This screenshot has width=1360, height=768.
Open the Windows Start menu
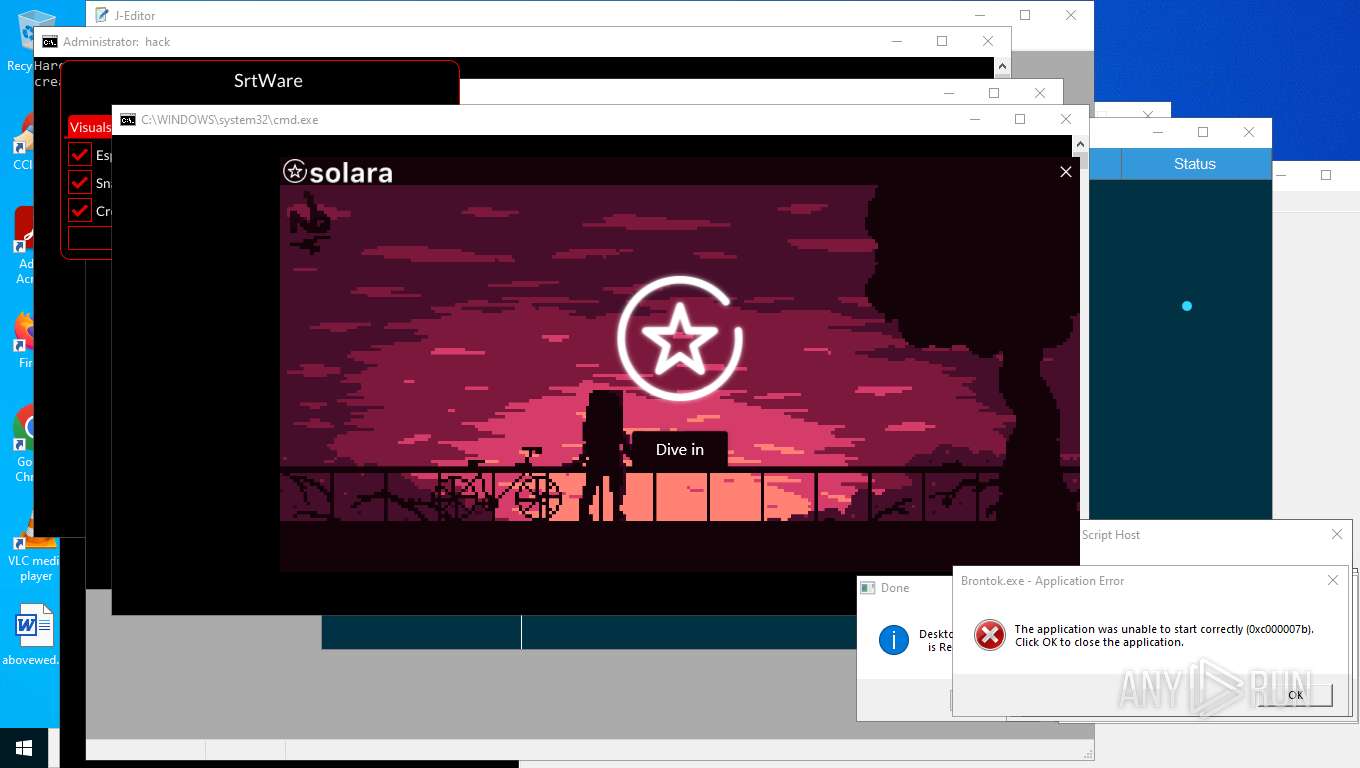click(x=24, y=748)
